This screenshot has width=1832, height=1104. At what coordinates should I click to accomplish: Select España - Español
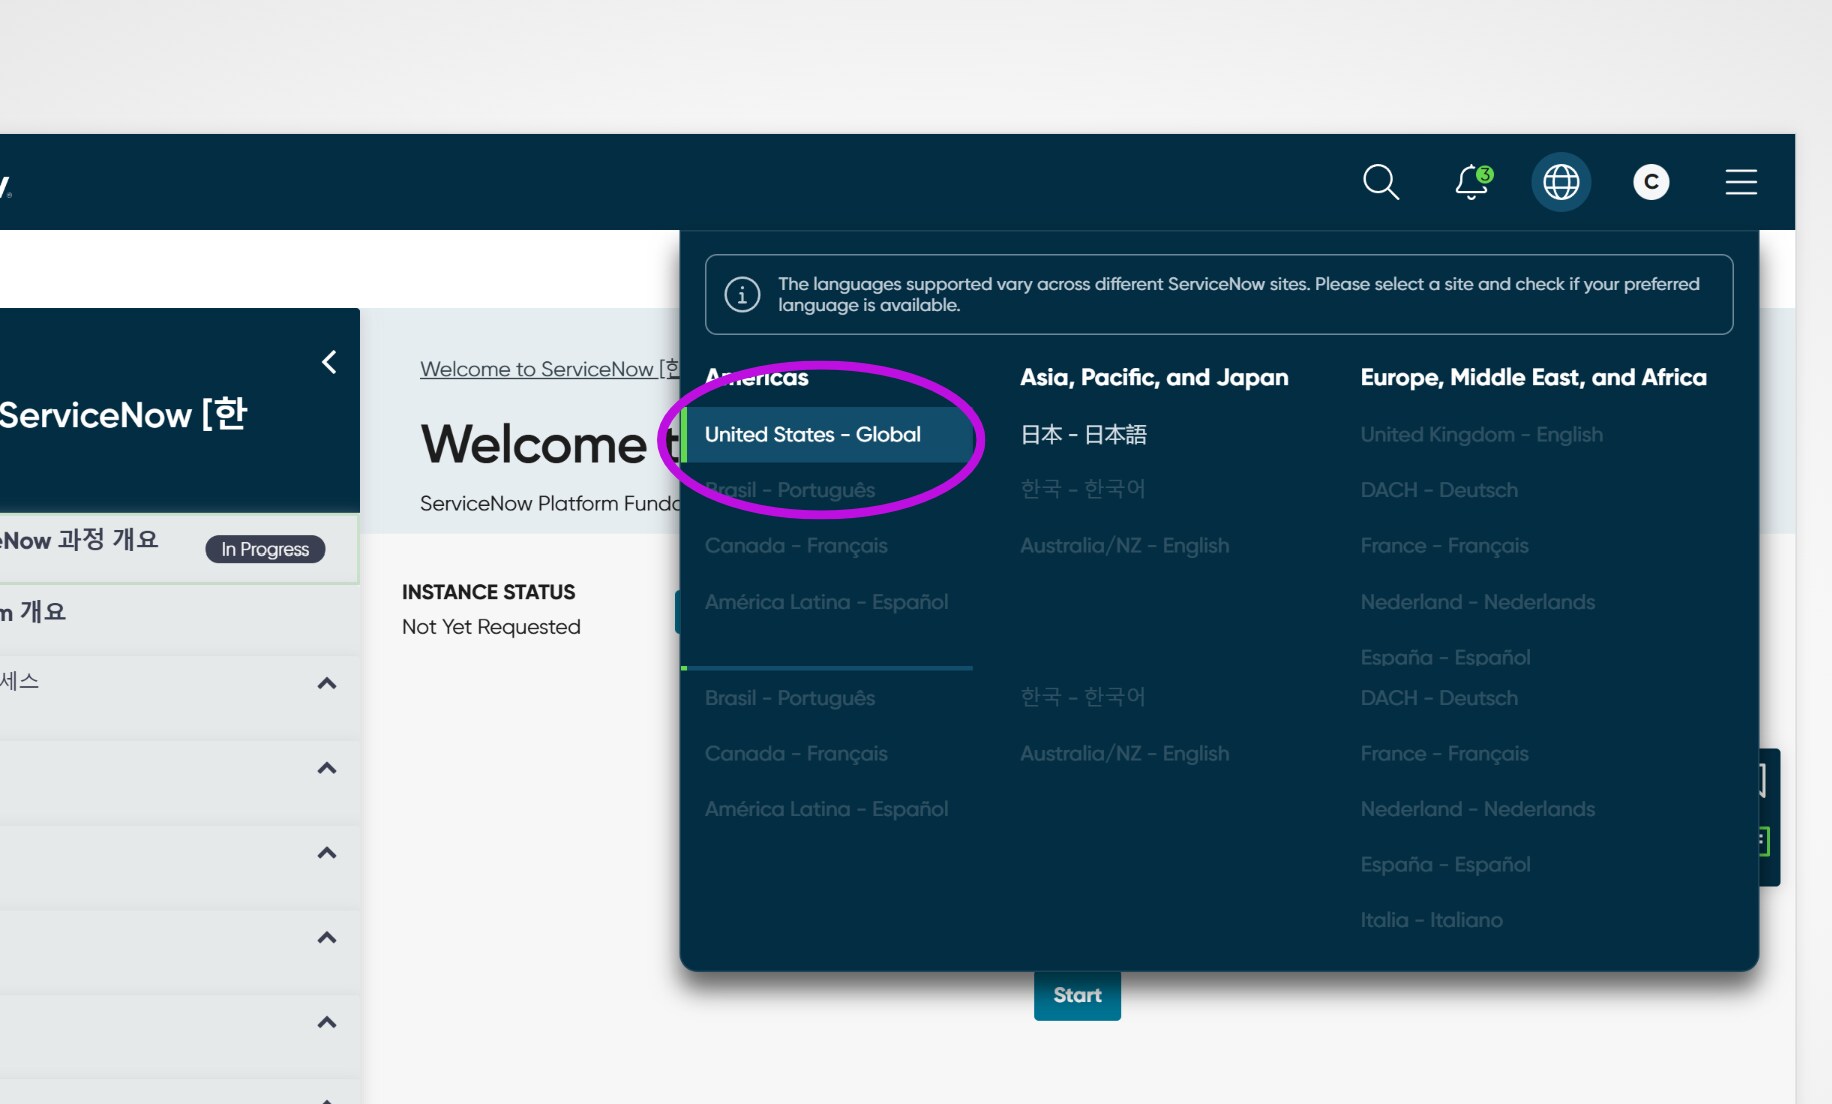pyautogui.click(x=1444, y=657)
